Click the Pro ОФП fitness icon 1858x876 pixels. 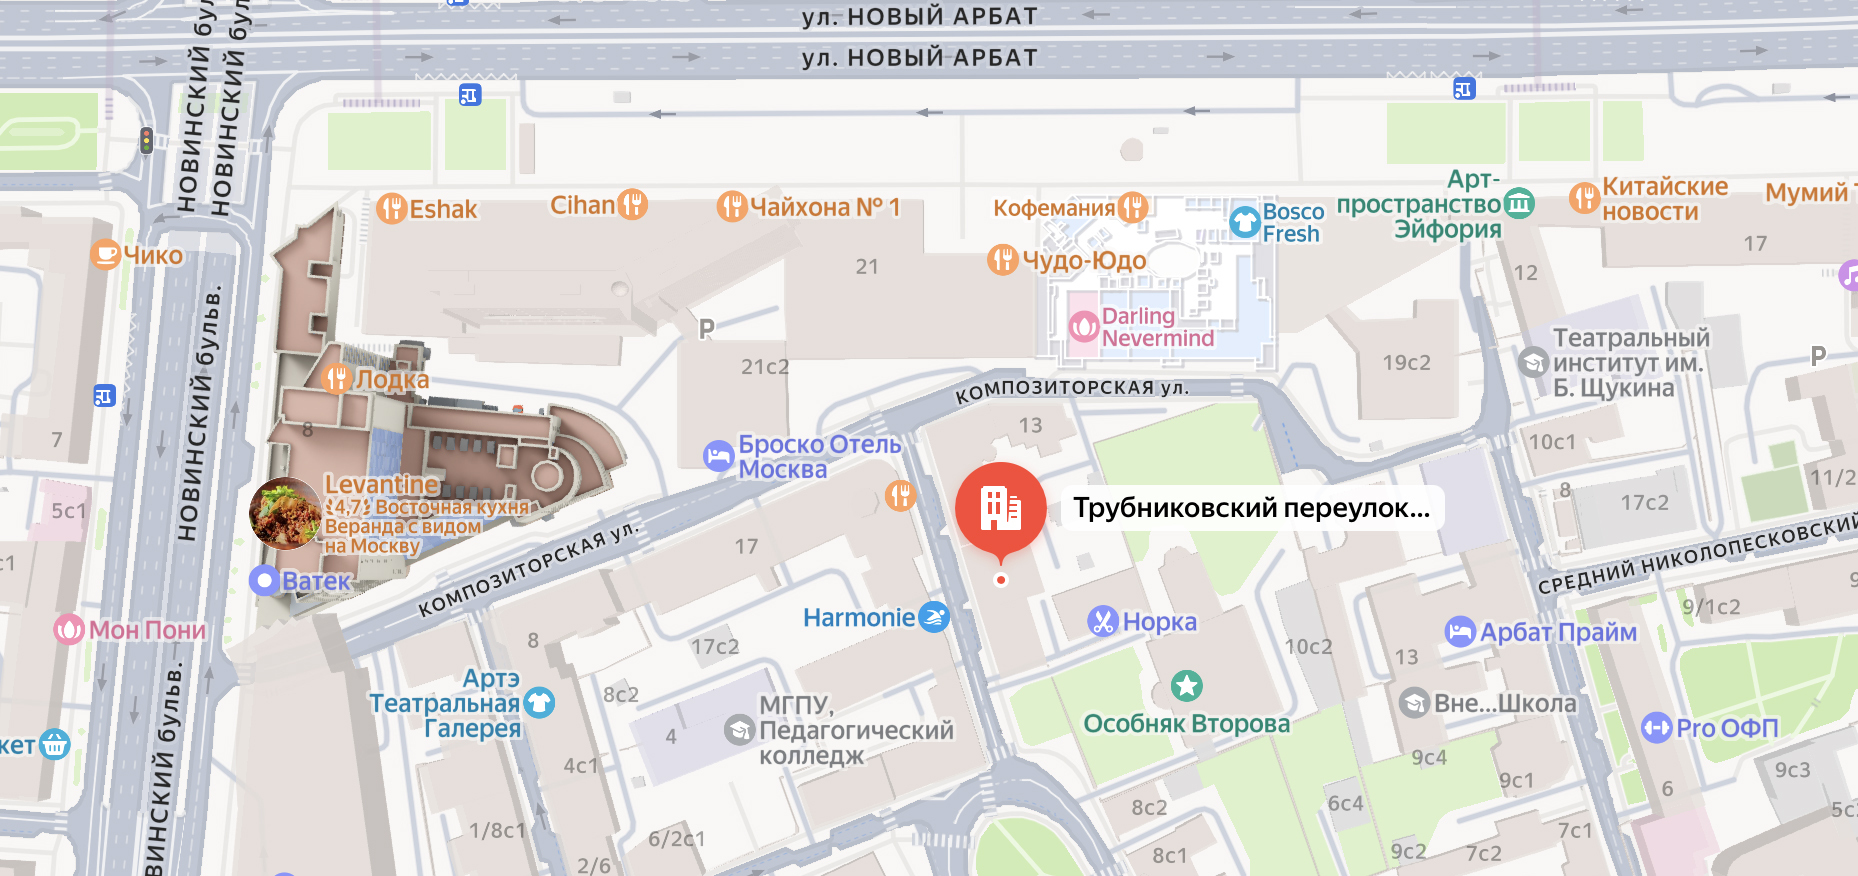1656,727
